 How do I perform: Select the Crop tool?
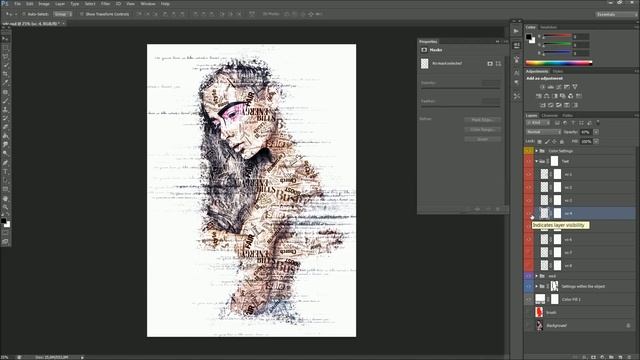pos(5,74)
